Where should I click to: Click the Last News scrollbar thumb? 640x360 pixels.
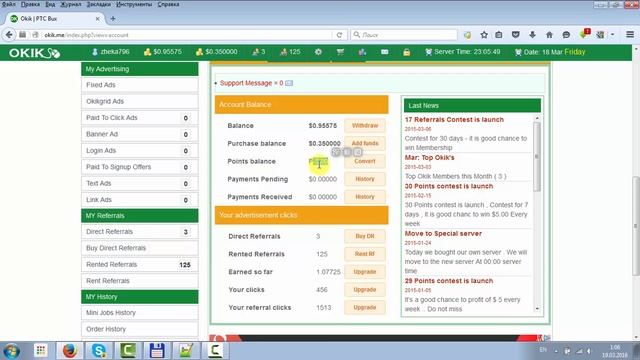(x=537, y=157)
